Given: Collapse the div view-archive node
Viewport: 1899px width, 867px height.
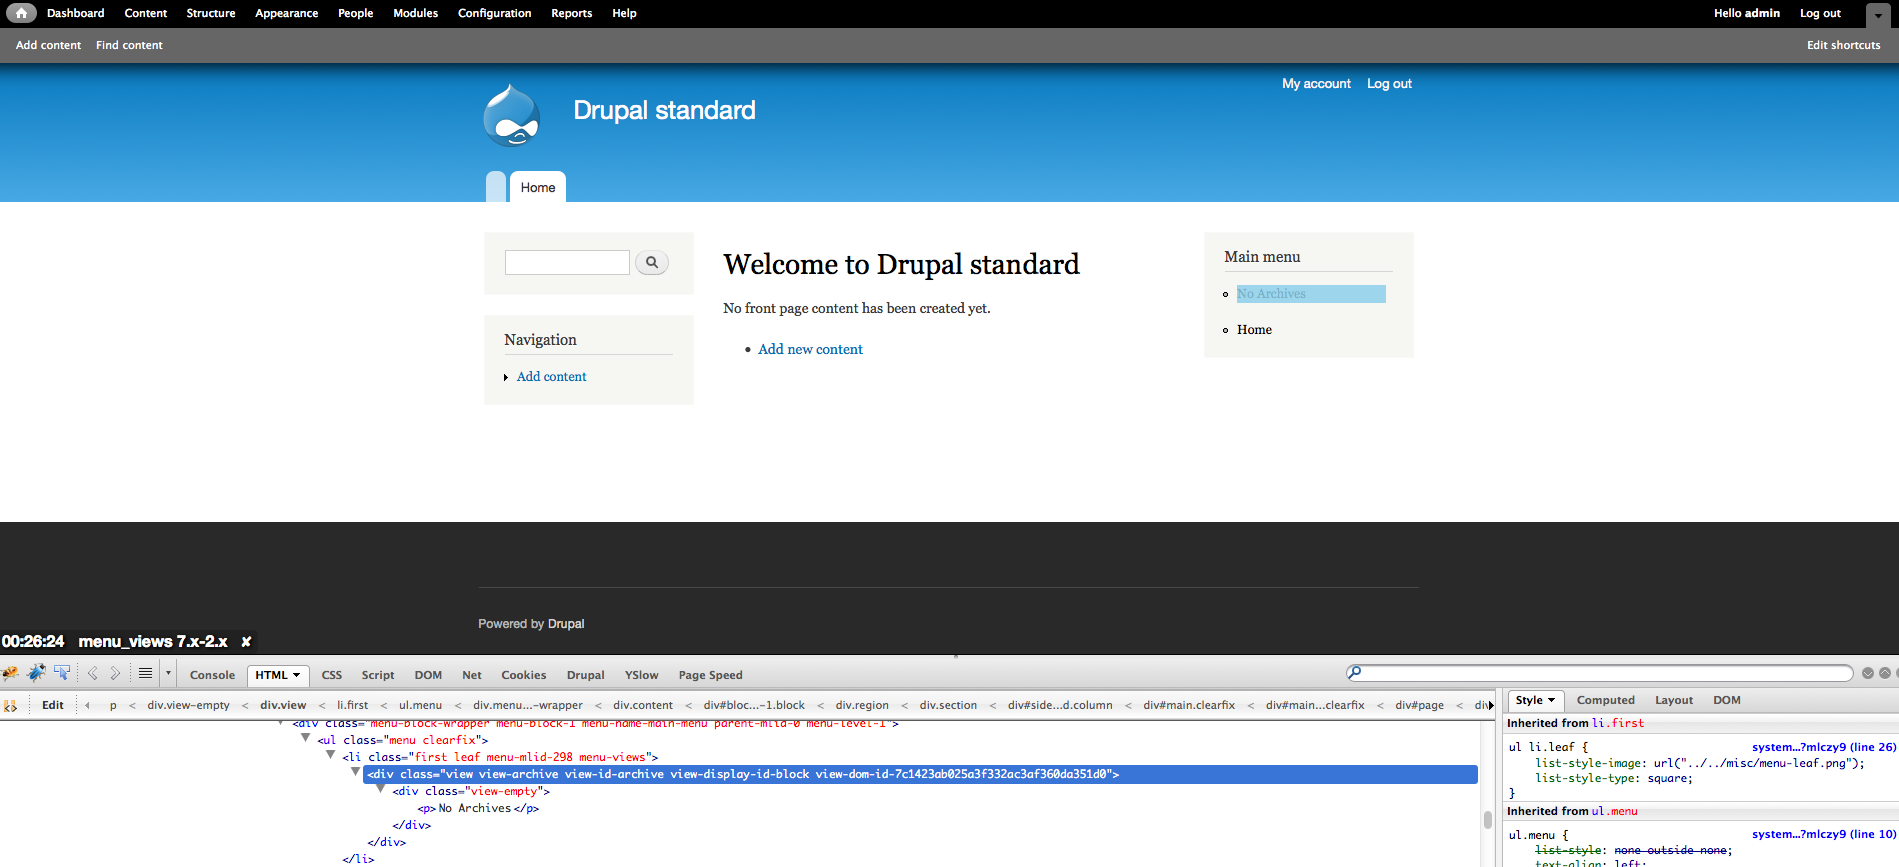Looking at the screenshot, I should pos(356,772).
